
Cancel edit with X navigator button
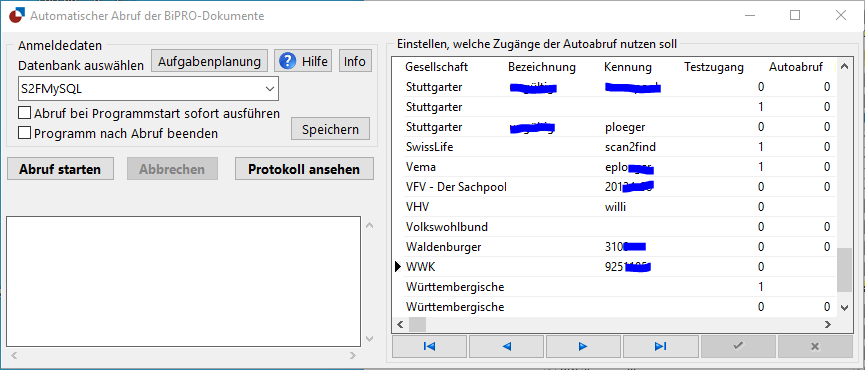tap(815, 346)
